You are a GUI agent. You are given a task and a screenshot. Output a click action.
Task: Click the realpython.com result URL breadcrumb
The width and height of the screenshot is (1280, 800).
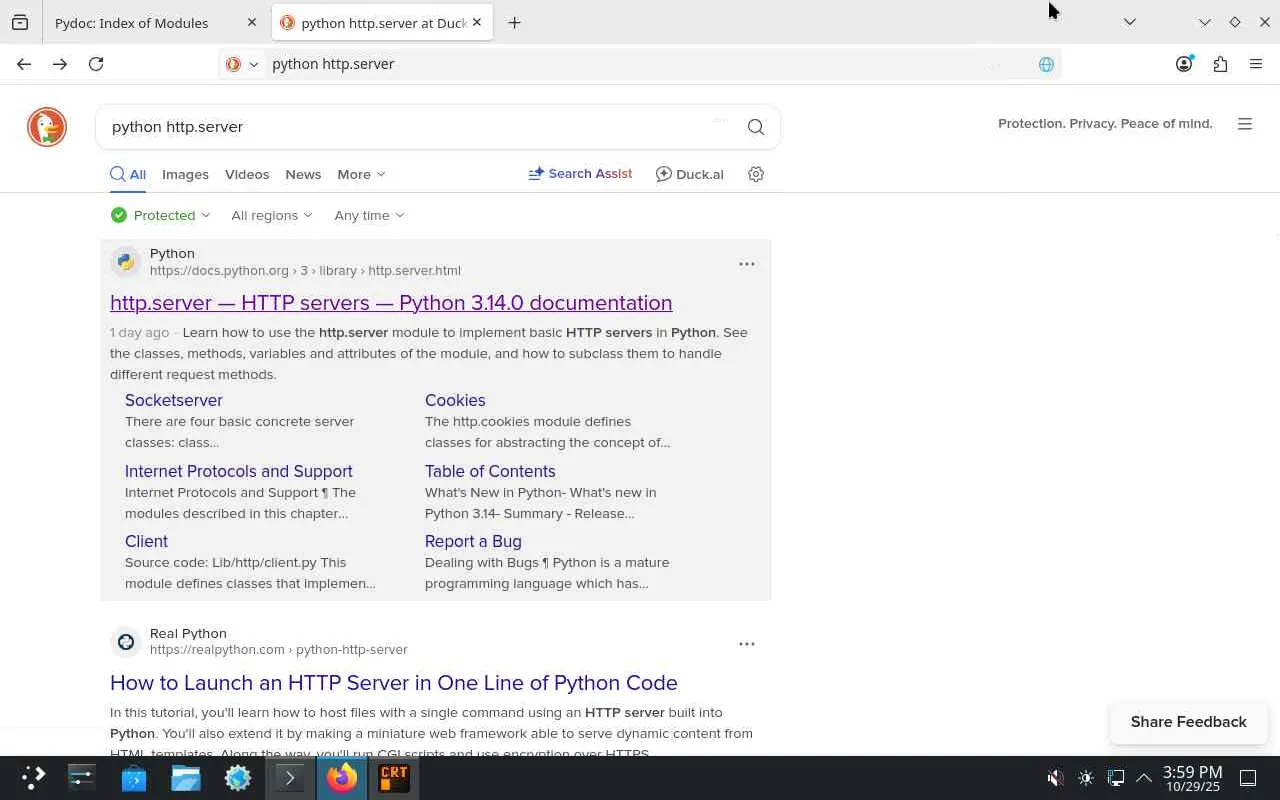coord(279,650)
